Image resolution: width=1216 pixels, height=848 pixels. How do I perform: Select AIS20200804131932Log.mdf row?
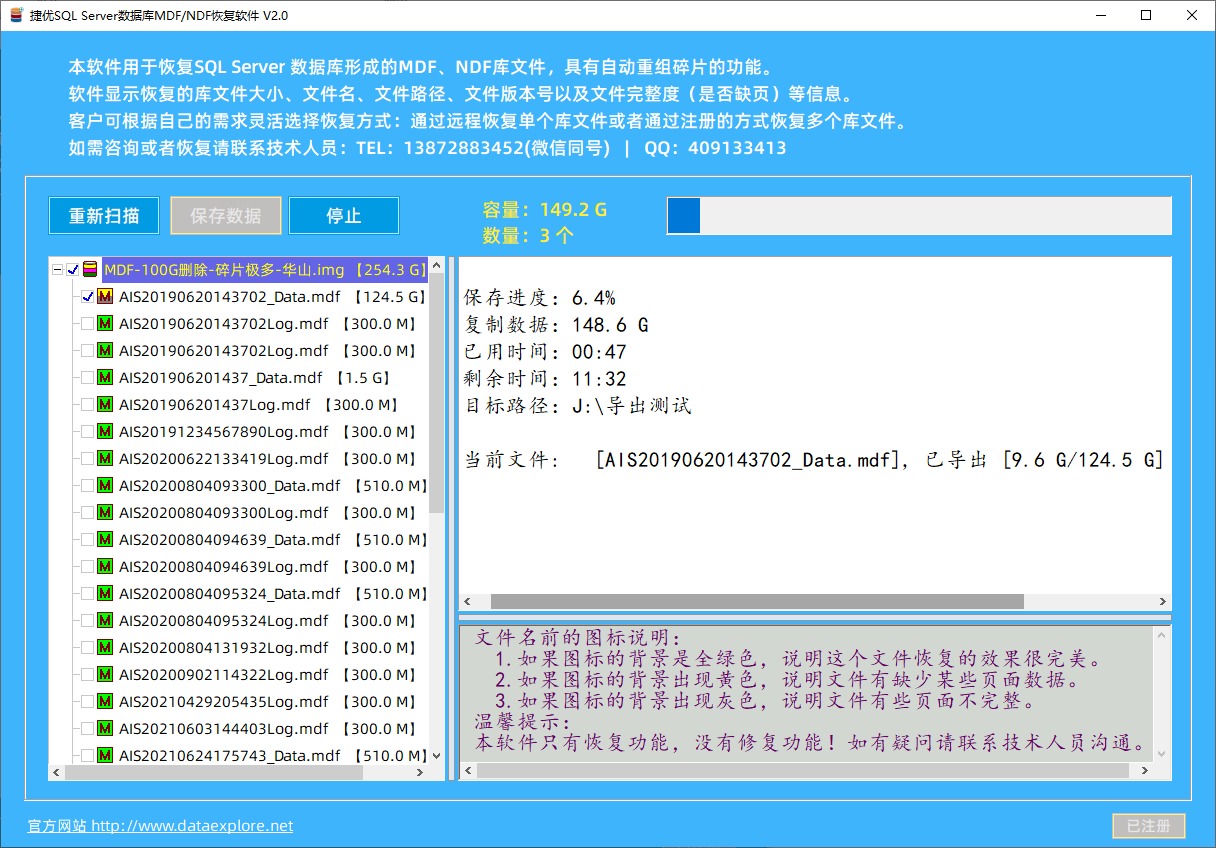(x=267, y=648)
